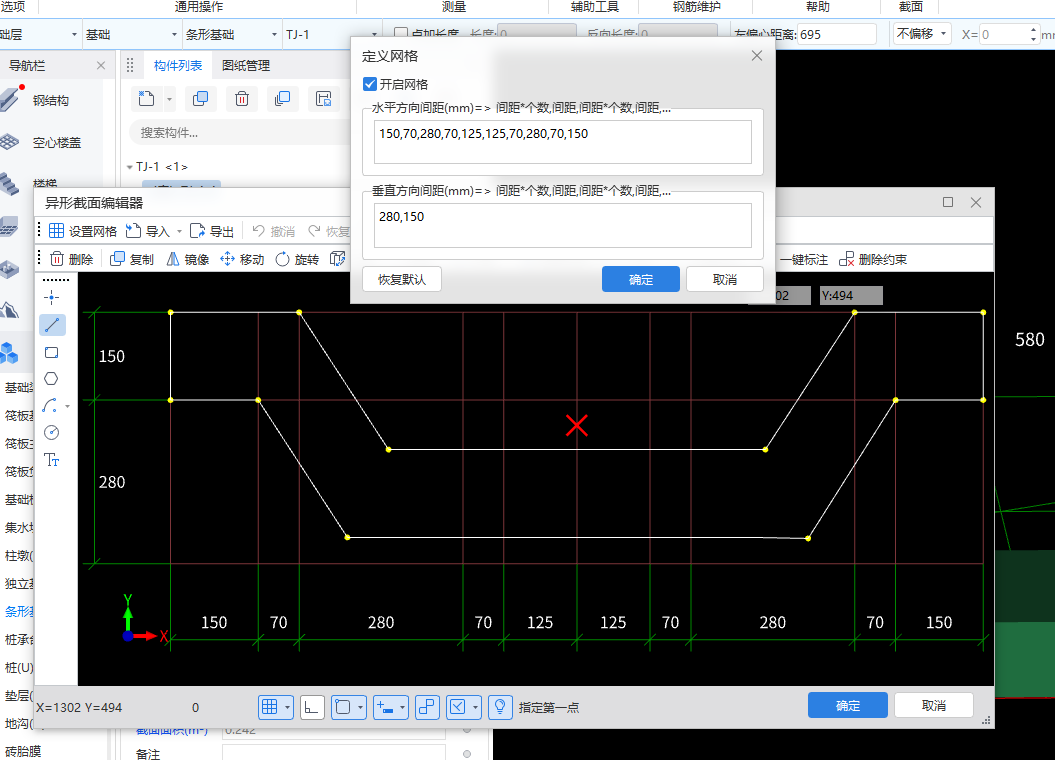The width and height of the screenshot is (1055, 760).
Task: Select the circle drawing tool
Action: [52, 432]
